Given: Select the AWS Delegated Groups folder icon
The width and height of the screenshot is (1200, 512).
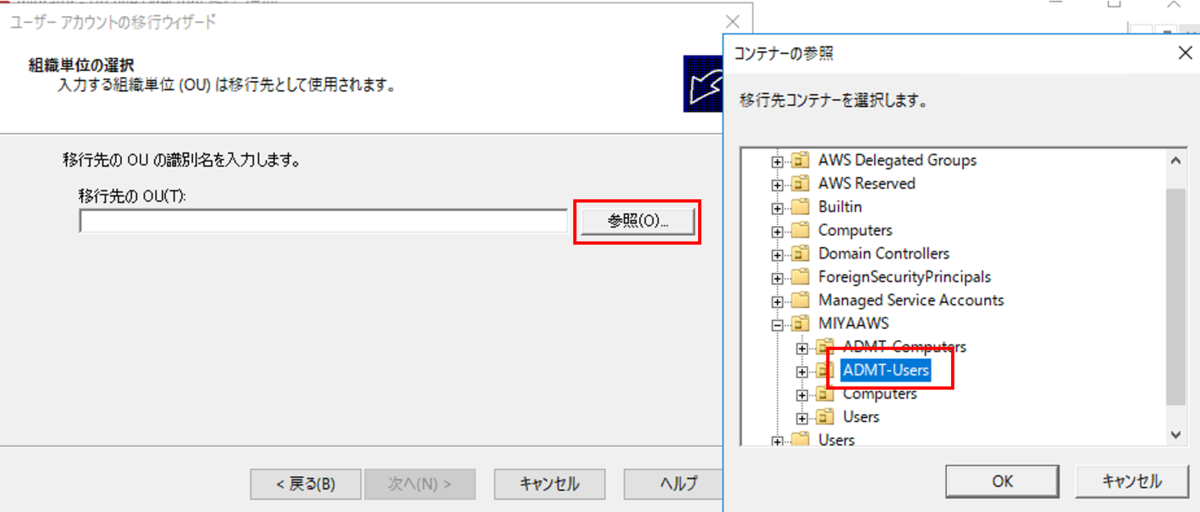Looking at the screenshot, I should [800, 160].
